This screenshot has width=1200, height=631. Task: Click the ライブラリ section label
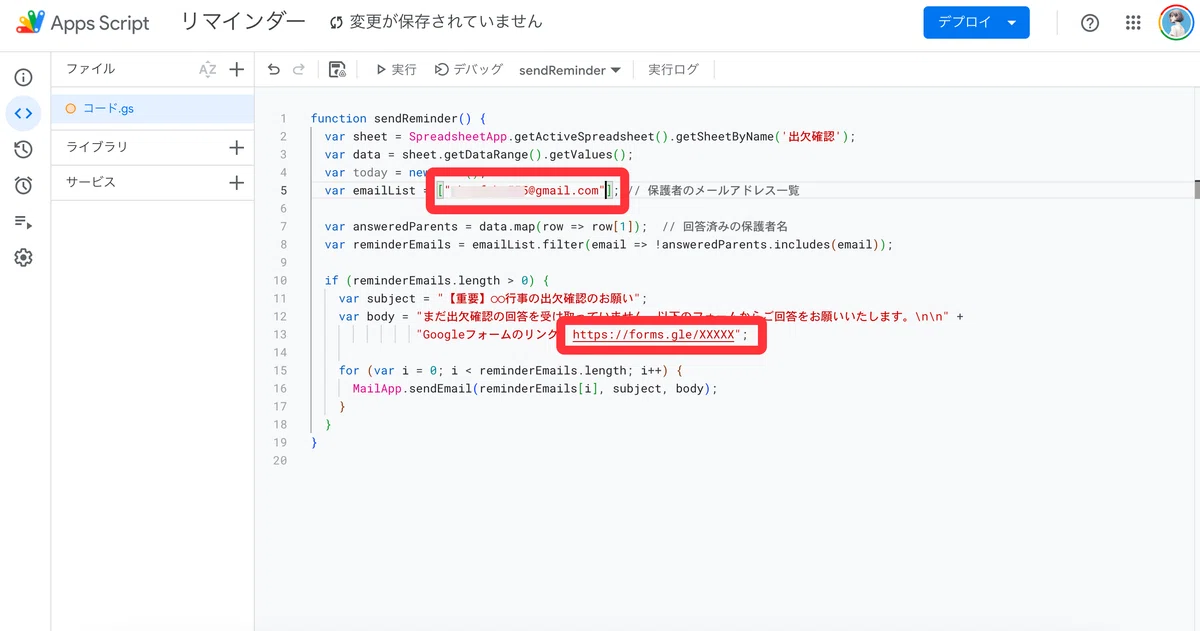click(97, 147)
